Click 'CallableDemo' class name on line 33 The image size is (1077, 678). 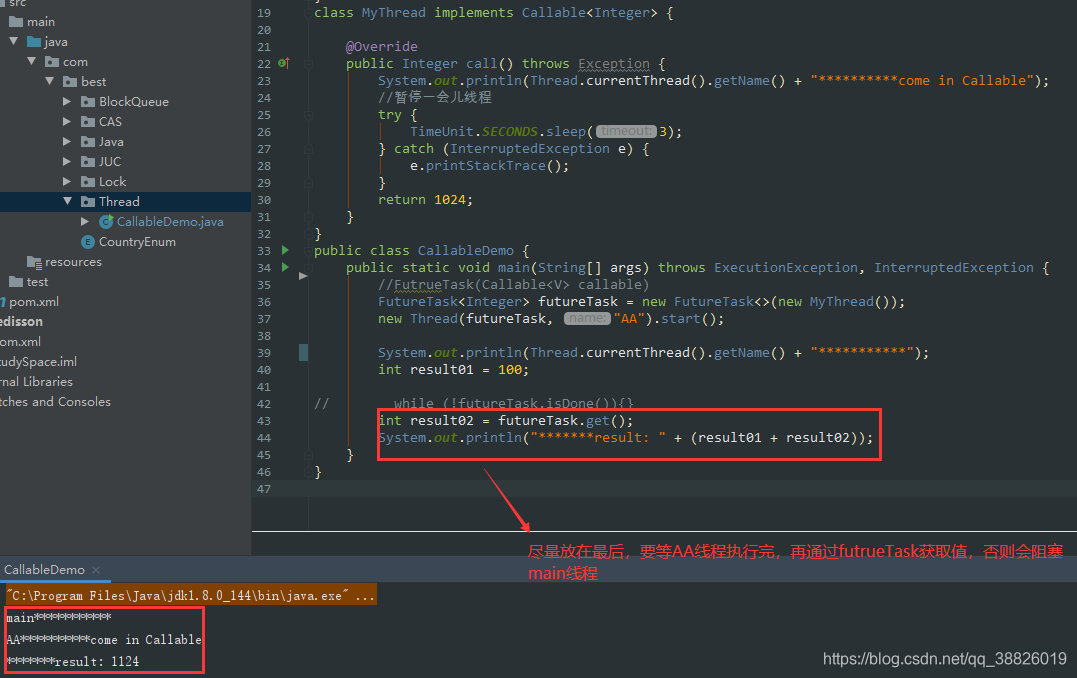pos(465,250)
